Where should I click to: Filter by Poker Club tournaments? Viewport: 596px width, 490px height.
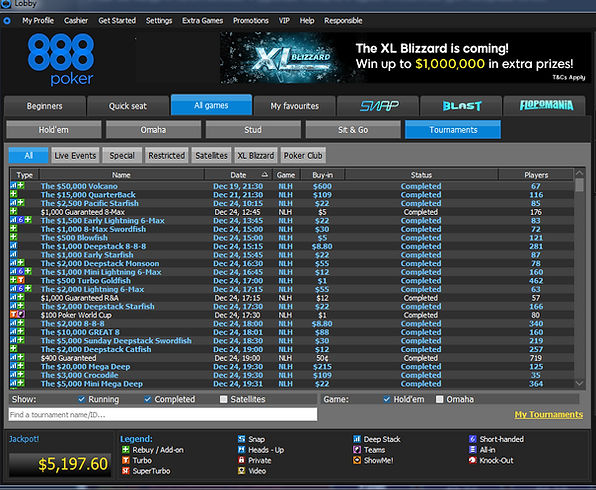coord(303,155)
